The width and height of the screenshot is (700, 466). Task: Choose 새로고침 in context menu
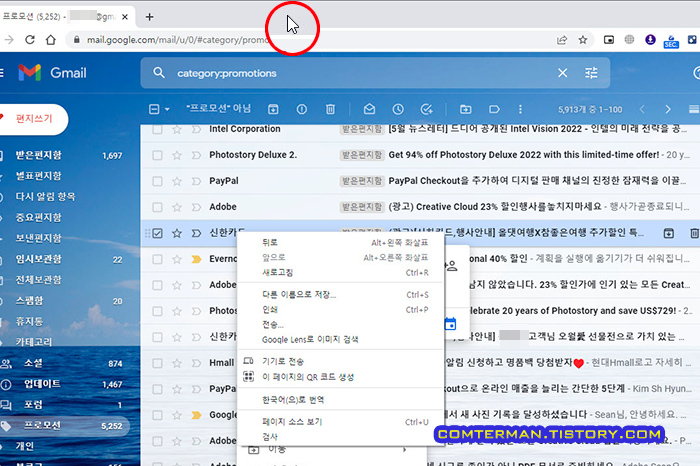341,272
